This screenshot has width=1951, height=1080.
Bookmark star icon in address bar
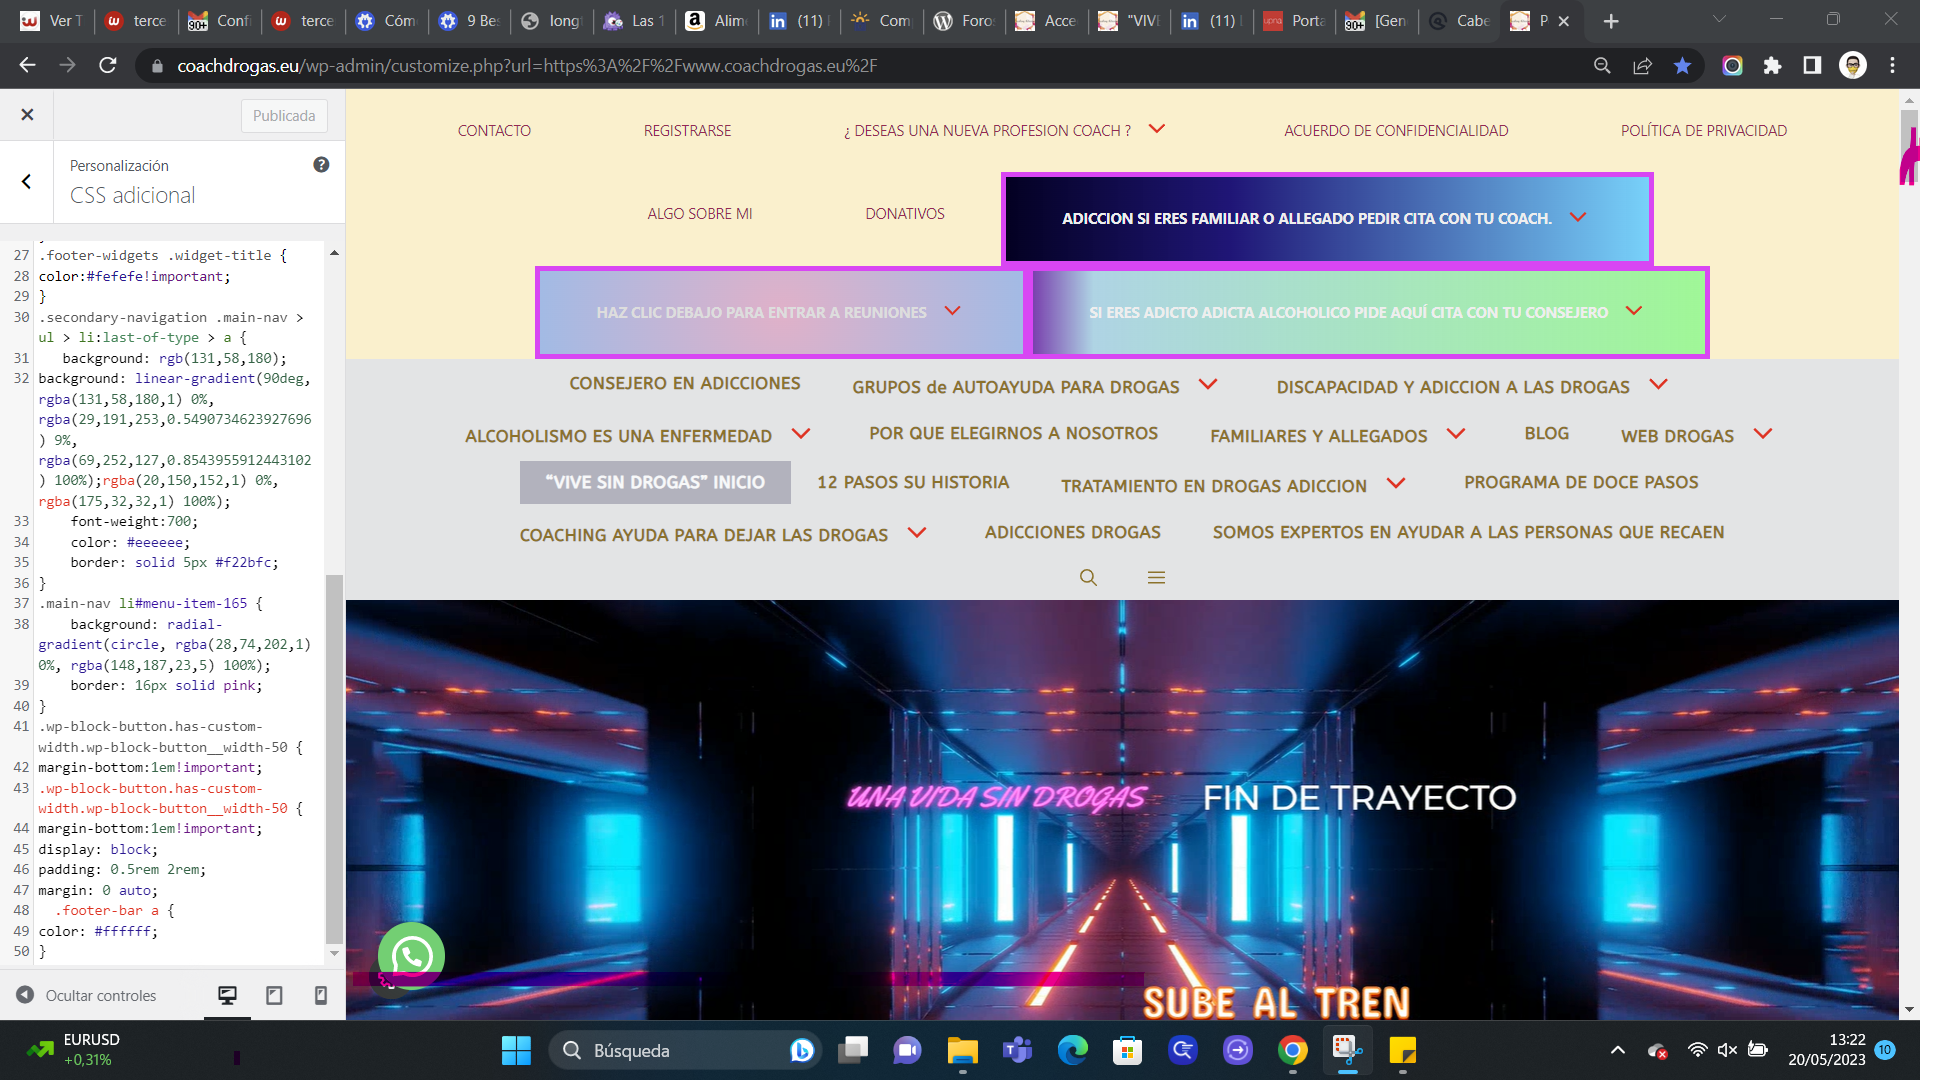(1683, 65)
